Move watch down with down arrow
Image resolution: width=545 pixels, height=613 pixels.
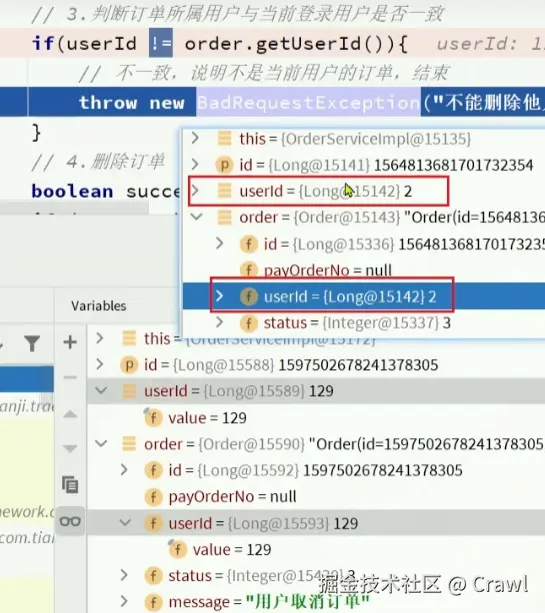pos(70,448)
